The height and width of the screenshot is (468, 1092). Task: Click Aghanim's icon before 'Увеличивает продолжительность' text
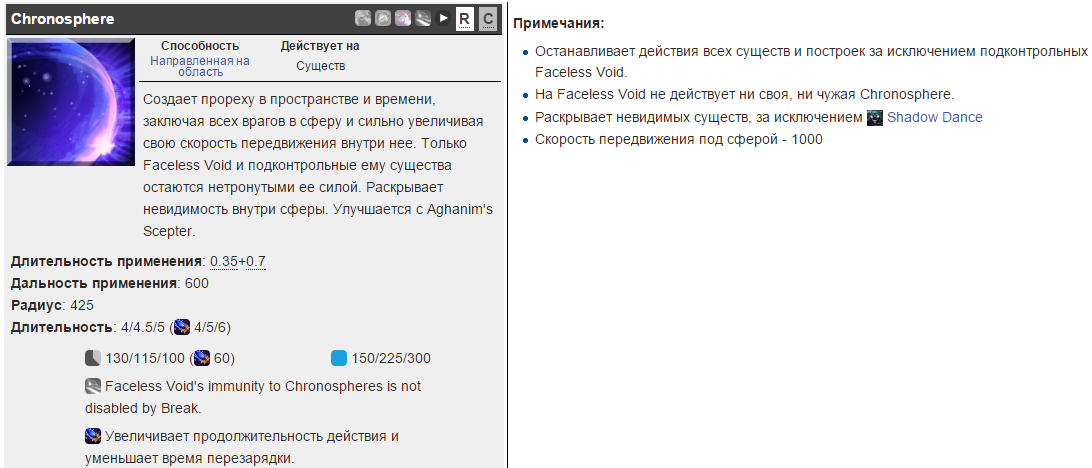pyautogui.click(x=93, y=436)
